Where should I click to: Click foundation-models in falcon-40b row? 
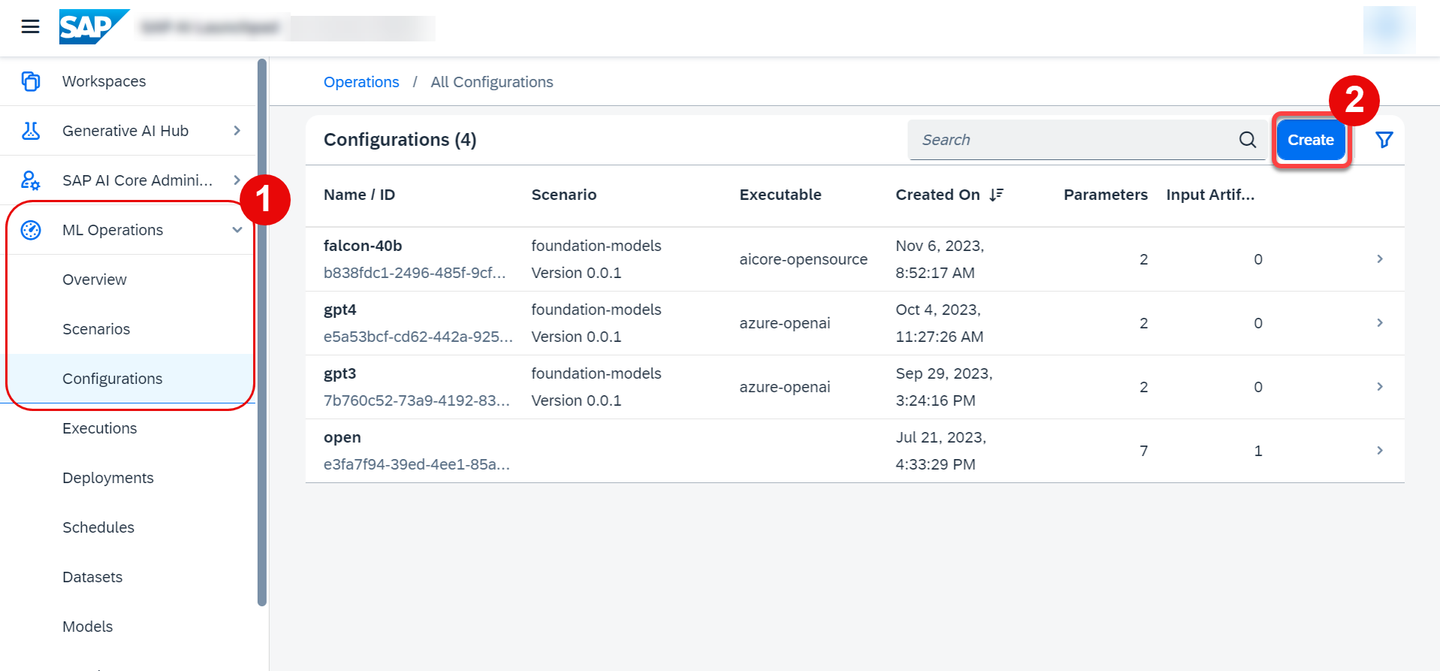click(596, 246)
